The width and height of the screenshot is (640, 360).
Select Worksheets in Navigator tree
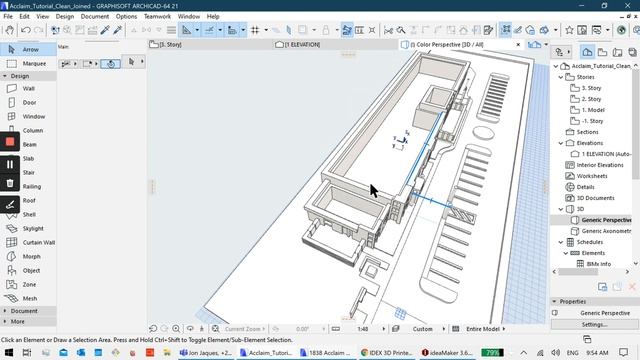pos(586,176)
